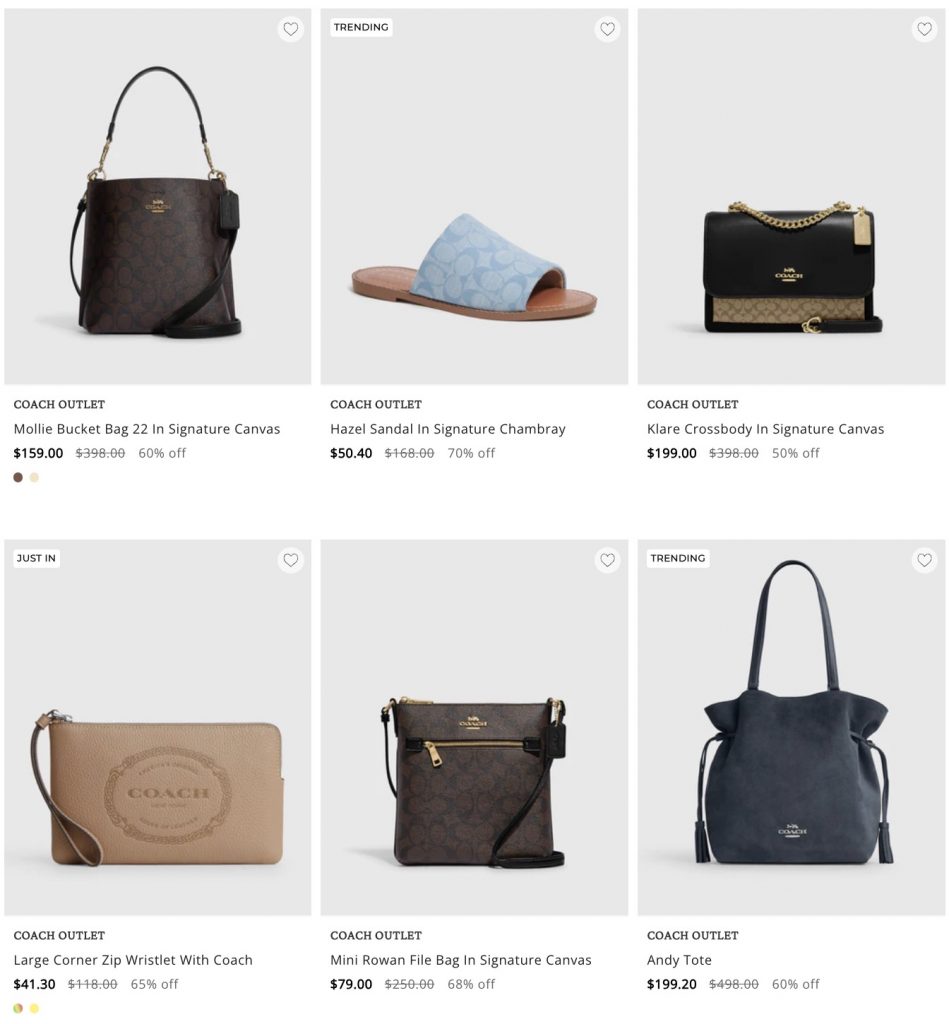
Task: Click heart icon on Hazel Sandal
Action: [607, 29]
